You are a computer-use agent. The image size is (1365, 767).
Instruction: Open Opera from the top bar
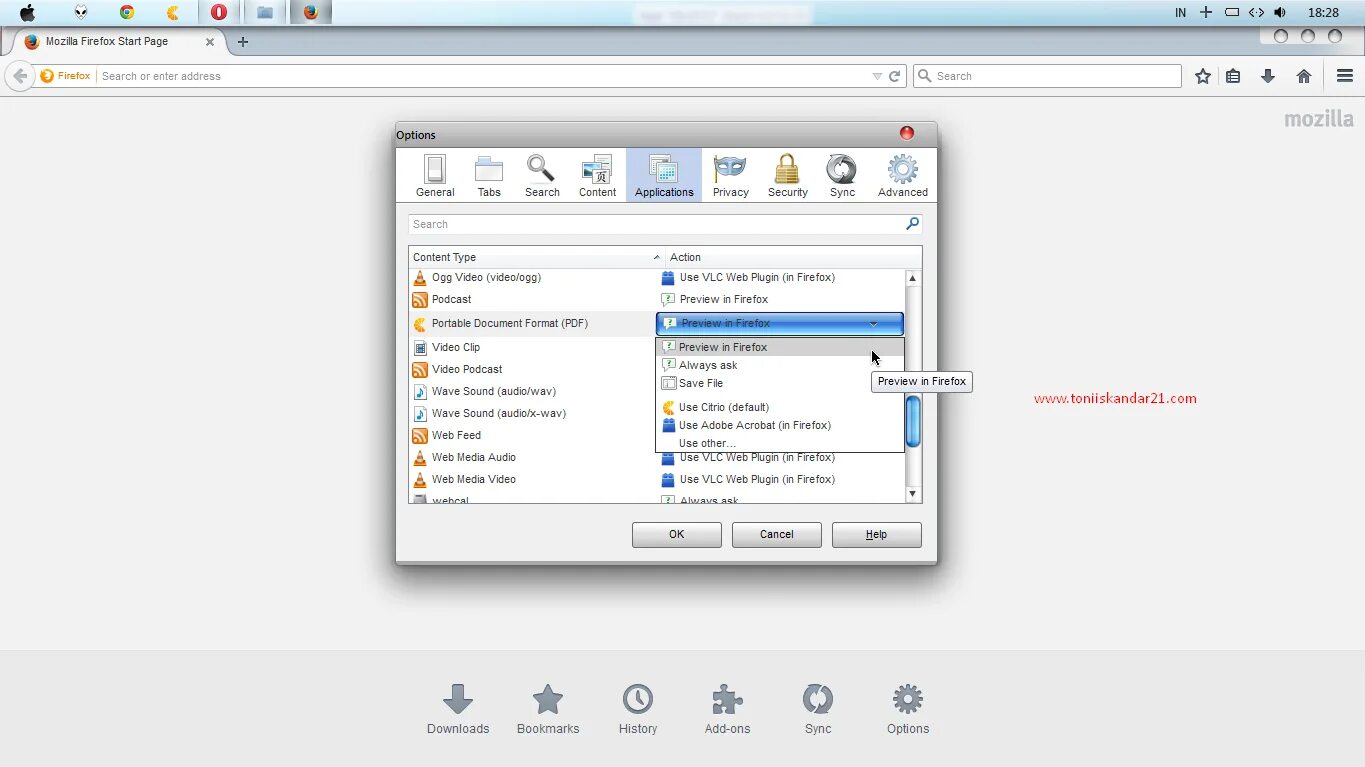pos(219,12)
